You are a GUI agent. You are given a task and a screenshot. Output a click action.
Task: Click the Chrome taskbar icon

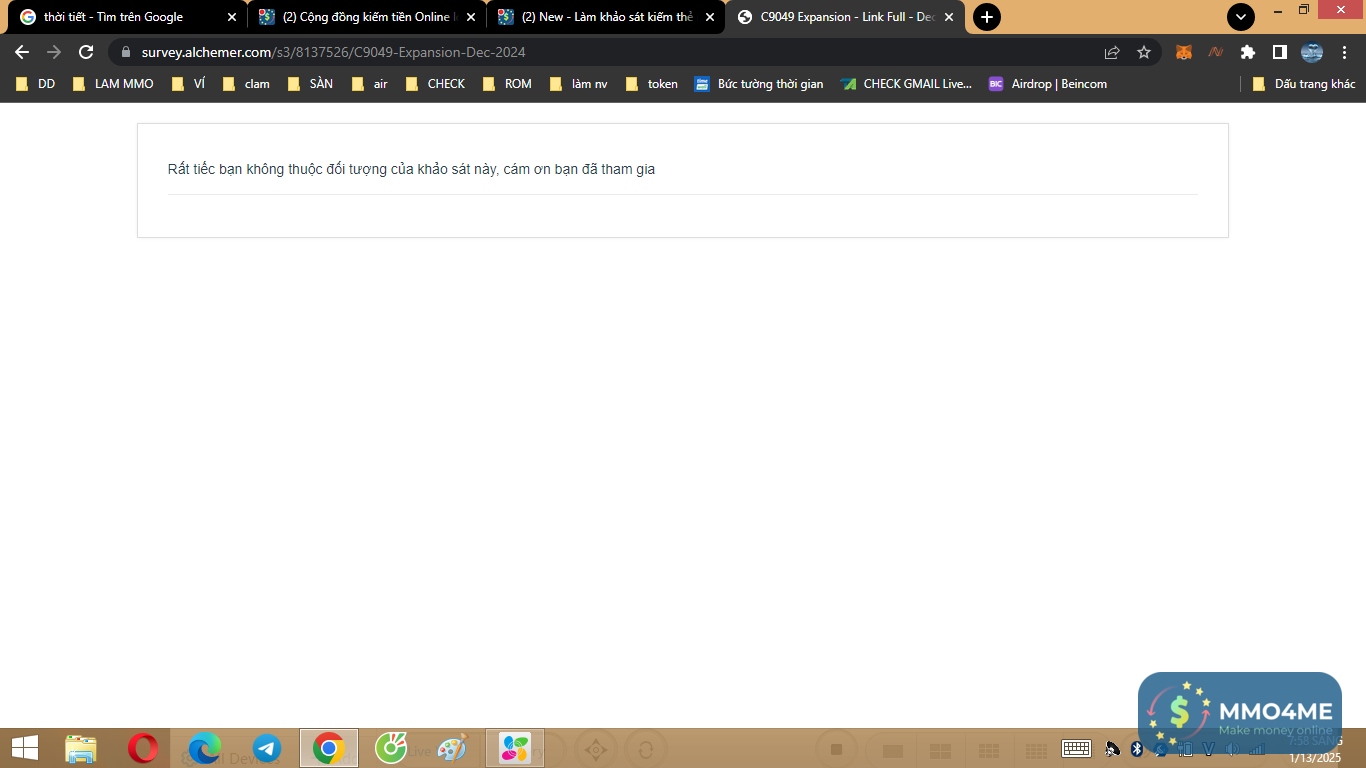click(329, 748)
